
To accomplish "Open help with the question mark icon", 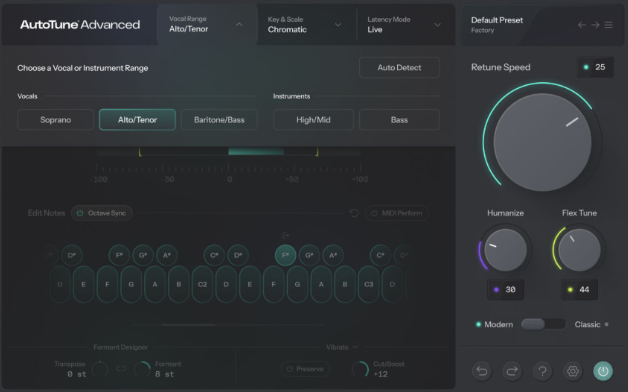I will [x=542, y=371].
